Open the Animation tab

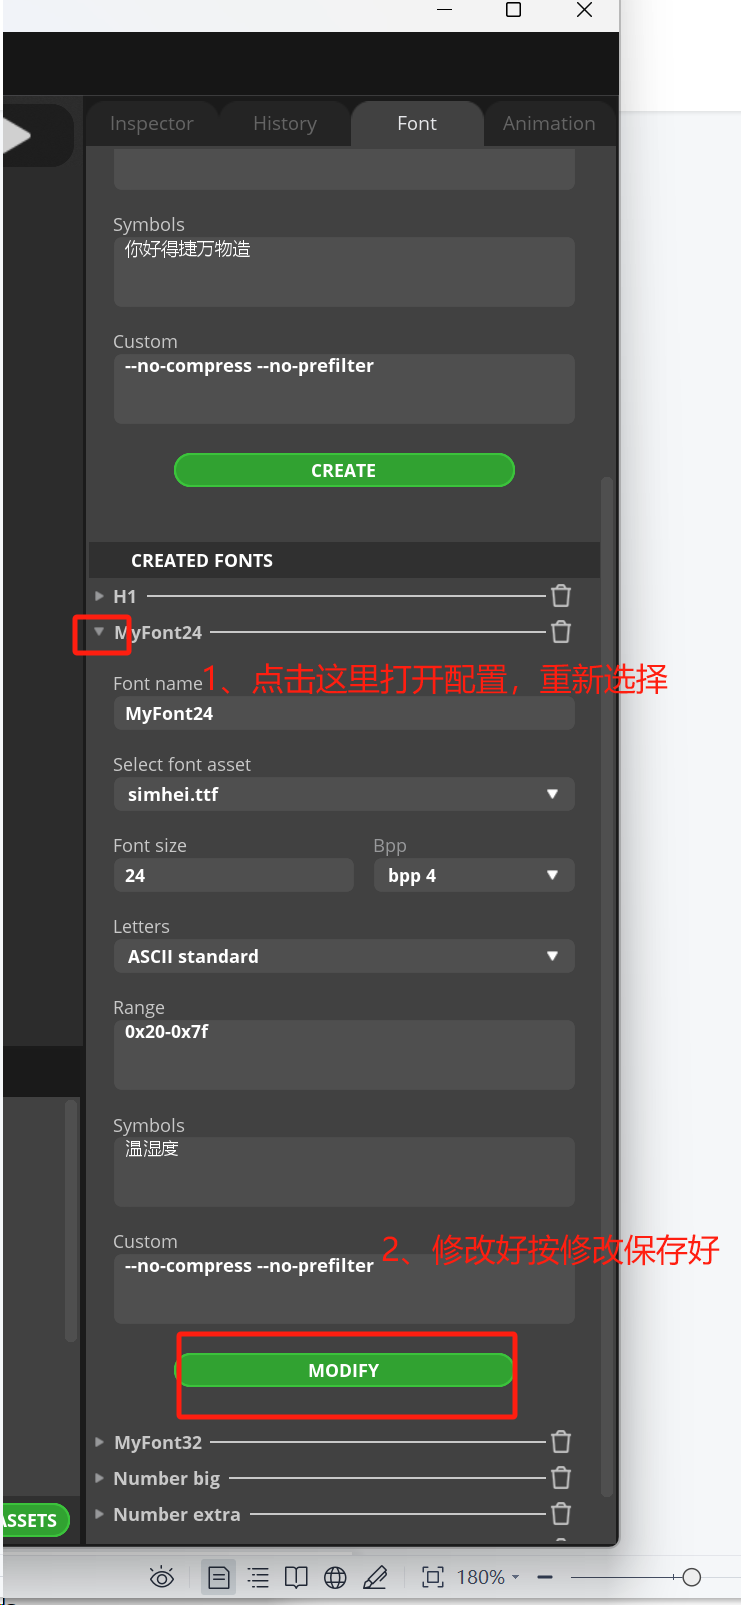pos(549,123)
